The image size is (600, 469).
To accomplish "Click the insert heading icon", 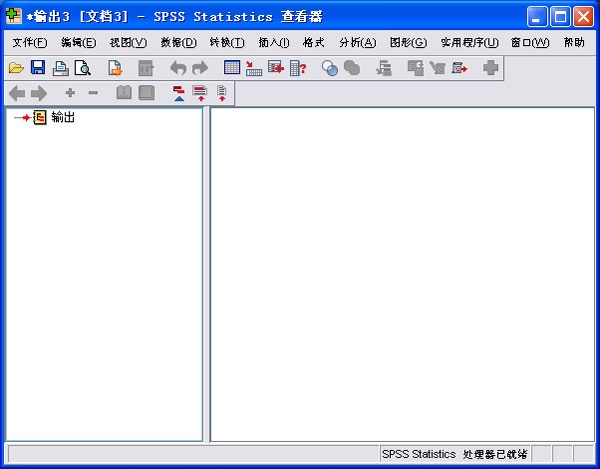I will [179, 93].
